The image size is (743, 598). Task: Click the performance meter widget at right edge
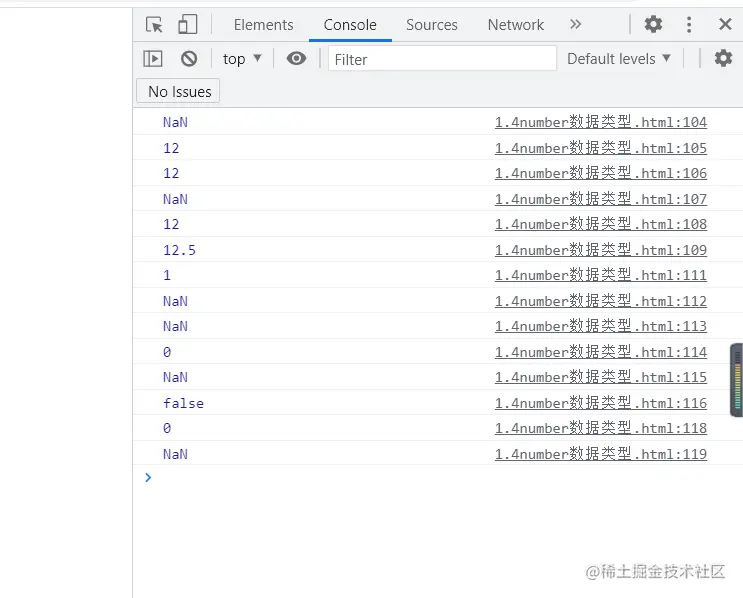[736, 380]
